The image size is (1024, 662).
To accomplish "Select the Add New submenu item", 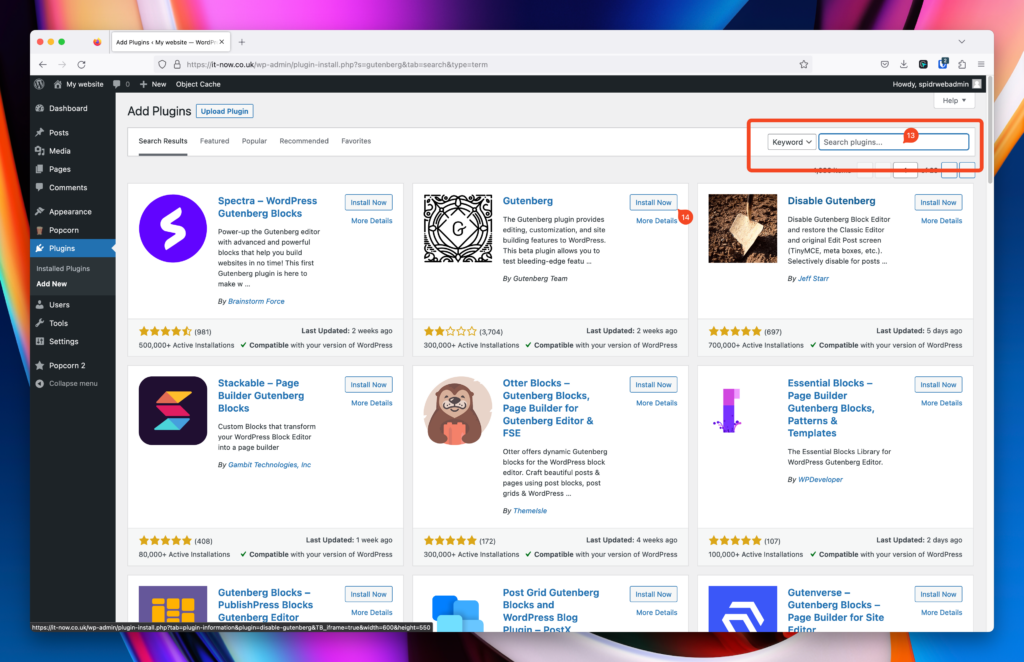I will coord(52,284).
